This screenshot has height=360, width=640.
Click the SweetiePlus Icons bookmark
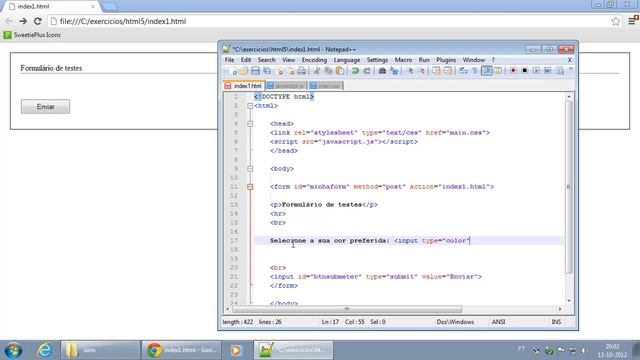32,35
